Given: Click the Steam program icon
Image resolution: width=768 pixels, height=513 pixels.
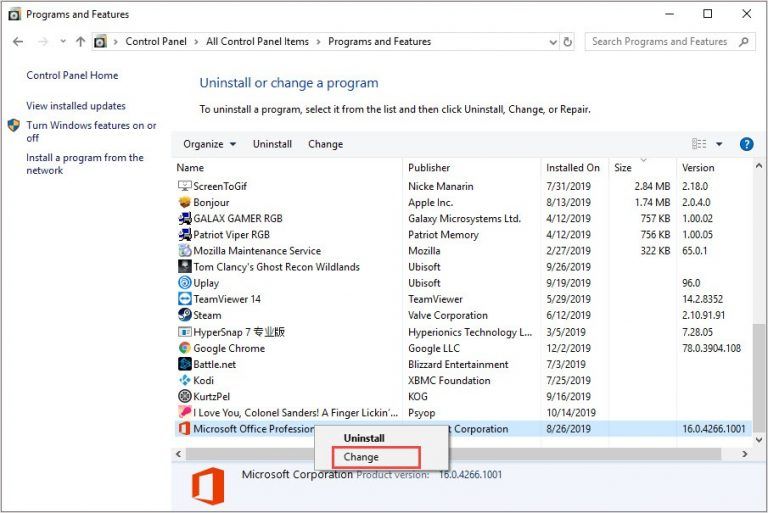Looking at the screenshot, I should [x=184, y=315].
